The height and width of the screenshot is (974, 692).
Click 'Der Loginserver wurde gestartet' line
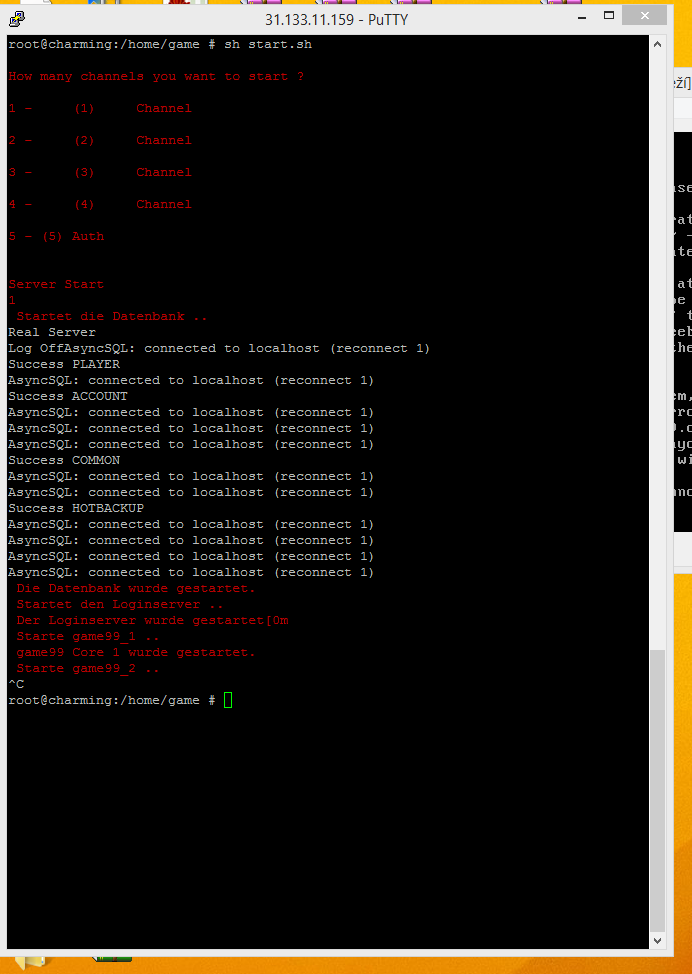click(152, 621)
